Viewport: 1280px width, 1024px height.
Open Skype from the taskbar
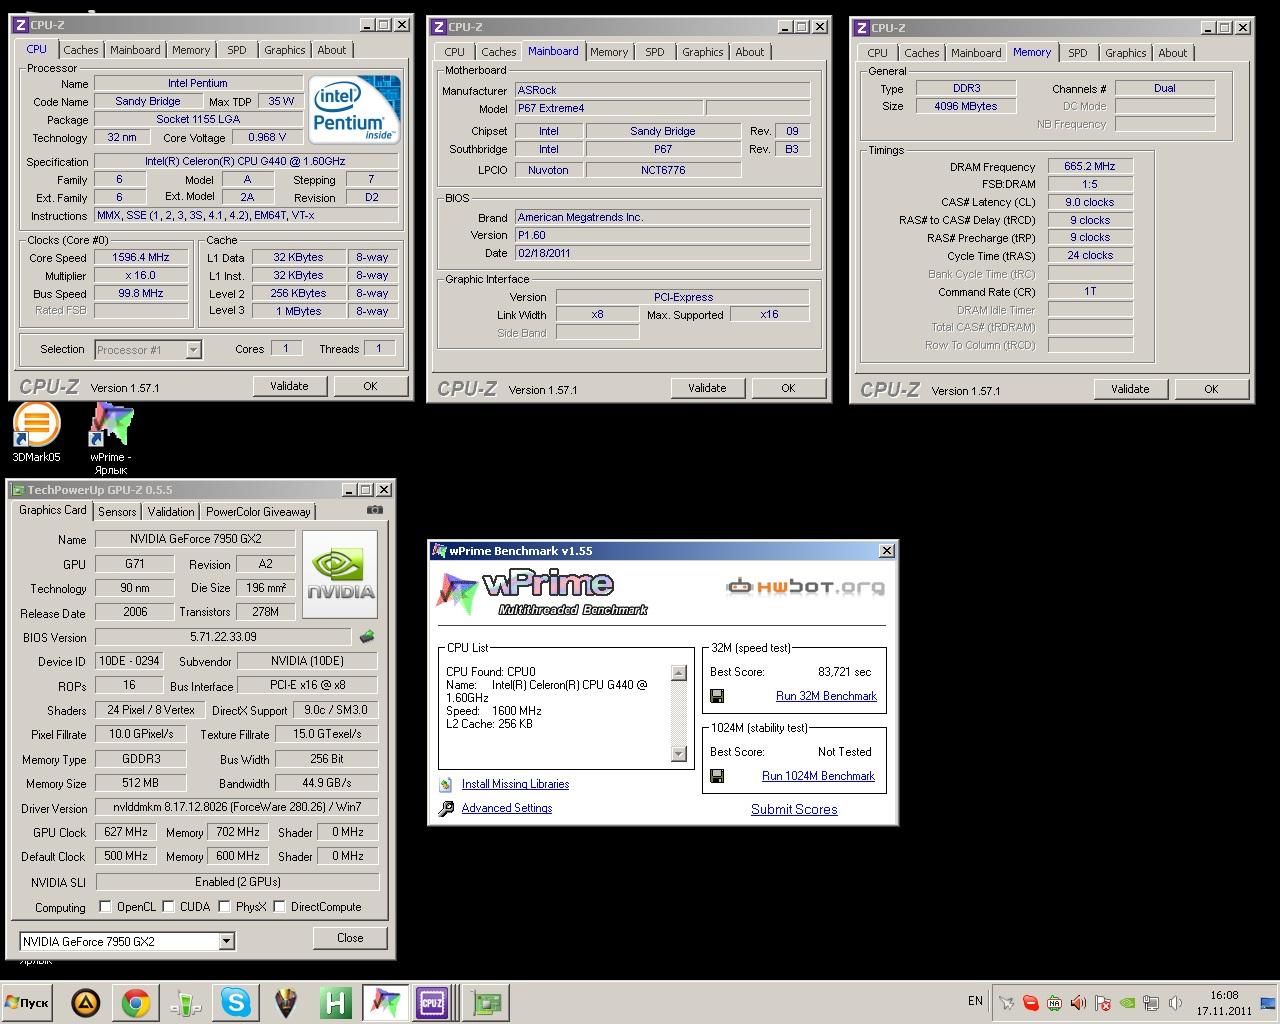pyautogui.click(x=236, y=1002)
